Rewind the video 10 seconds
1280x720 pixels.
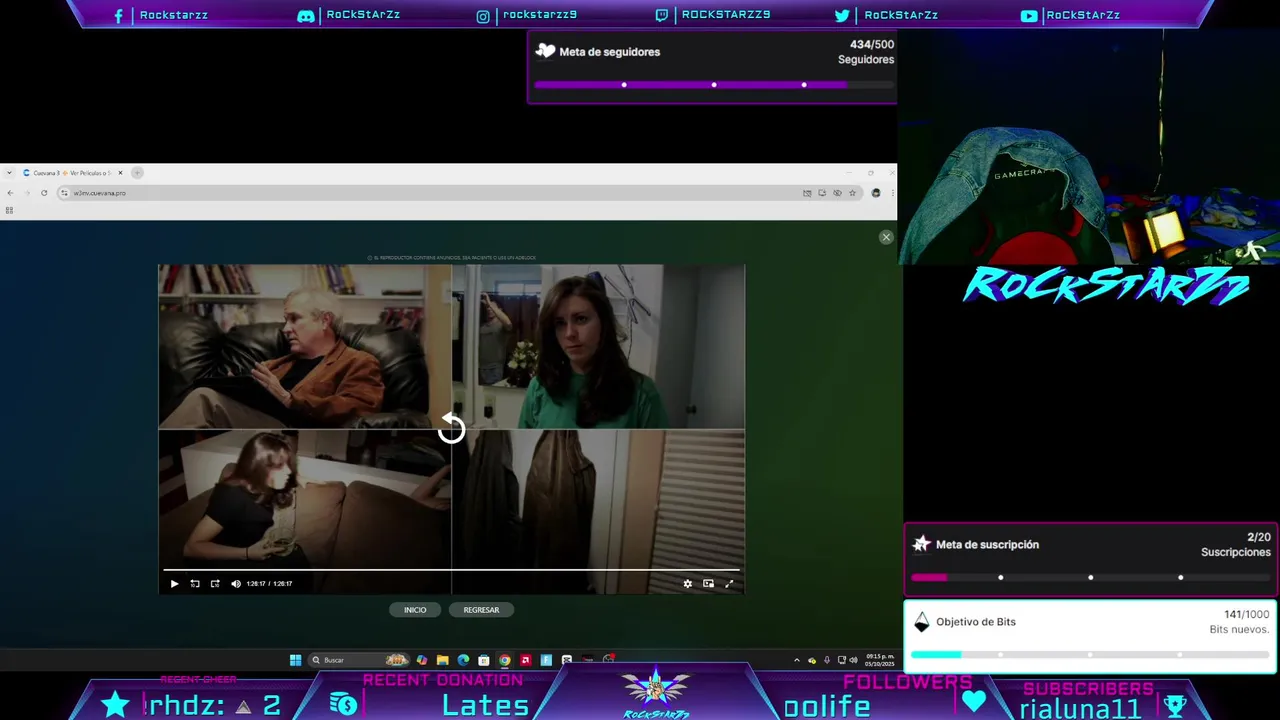pyautogui.click(x=195, y=583)
